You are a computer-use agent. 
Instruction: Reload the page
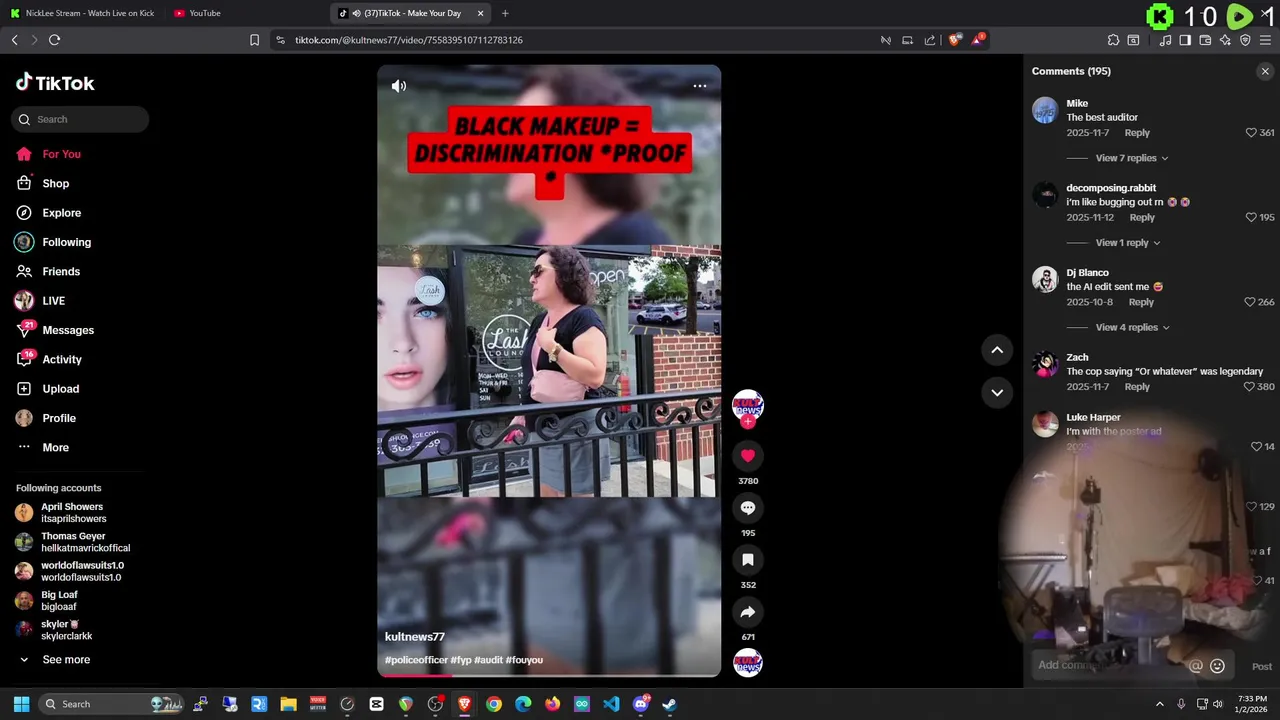coord(54,40)
